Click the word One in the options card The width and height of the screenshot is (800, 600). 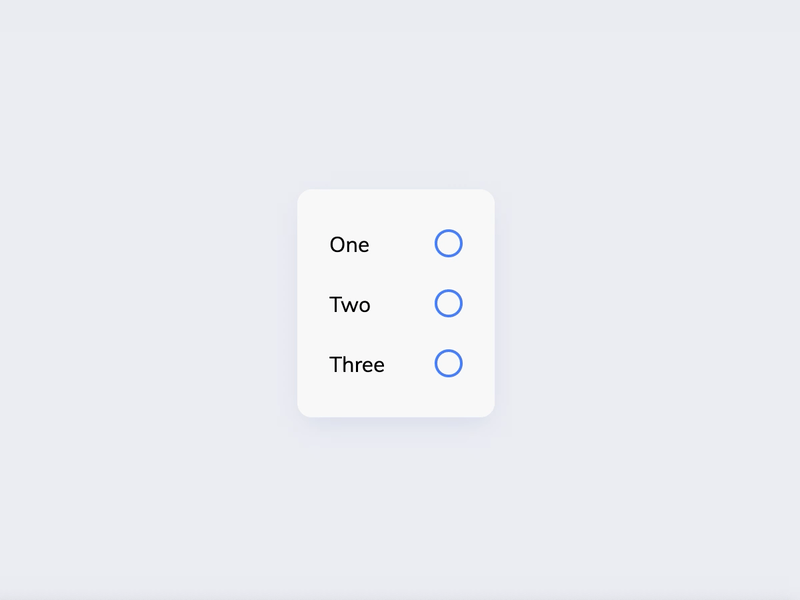(x=349, y=245)
